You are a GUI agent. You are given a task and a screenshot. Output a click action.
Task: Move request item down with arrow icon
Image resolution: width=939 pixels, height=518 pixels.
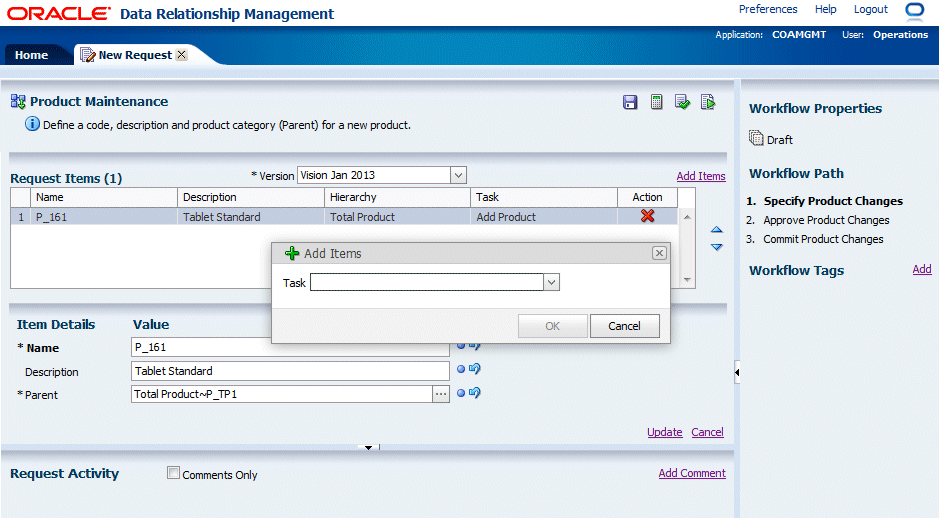coord(716,247)
